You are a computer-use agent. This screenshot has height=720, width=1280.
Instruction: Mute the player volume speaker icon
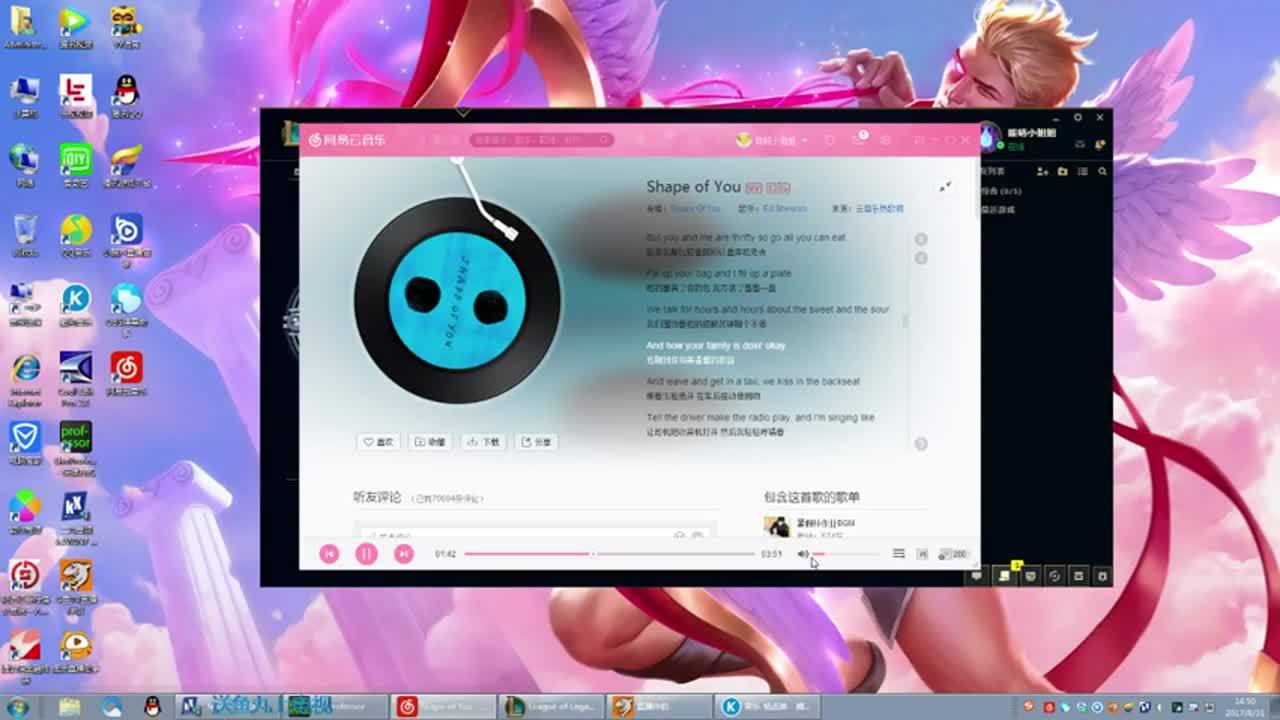point(803,554)
